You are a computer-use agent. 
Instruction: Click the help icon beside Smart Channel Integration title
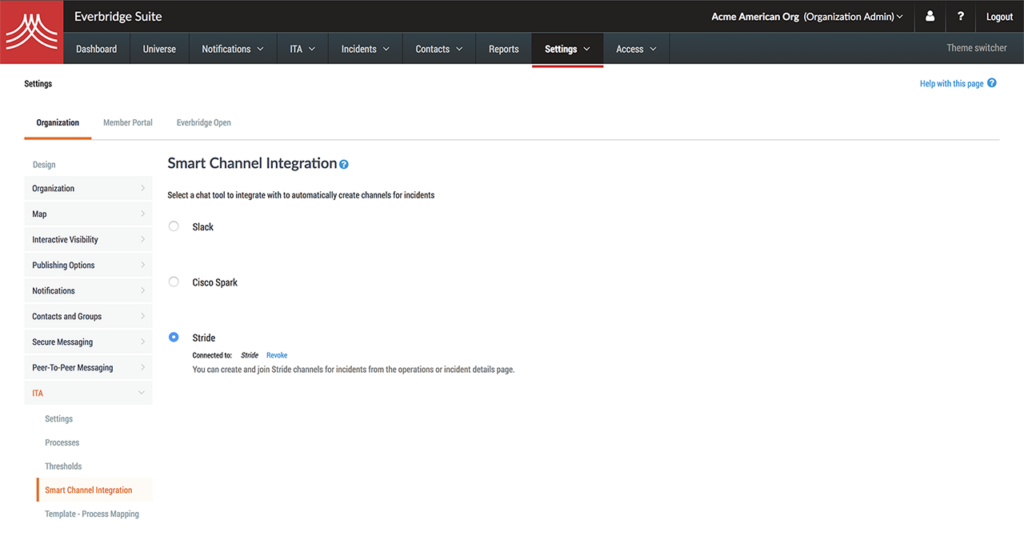coord(344,165)
